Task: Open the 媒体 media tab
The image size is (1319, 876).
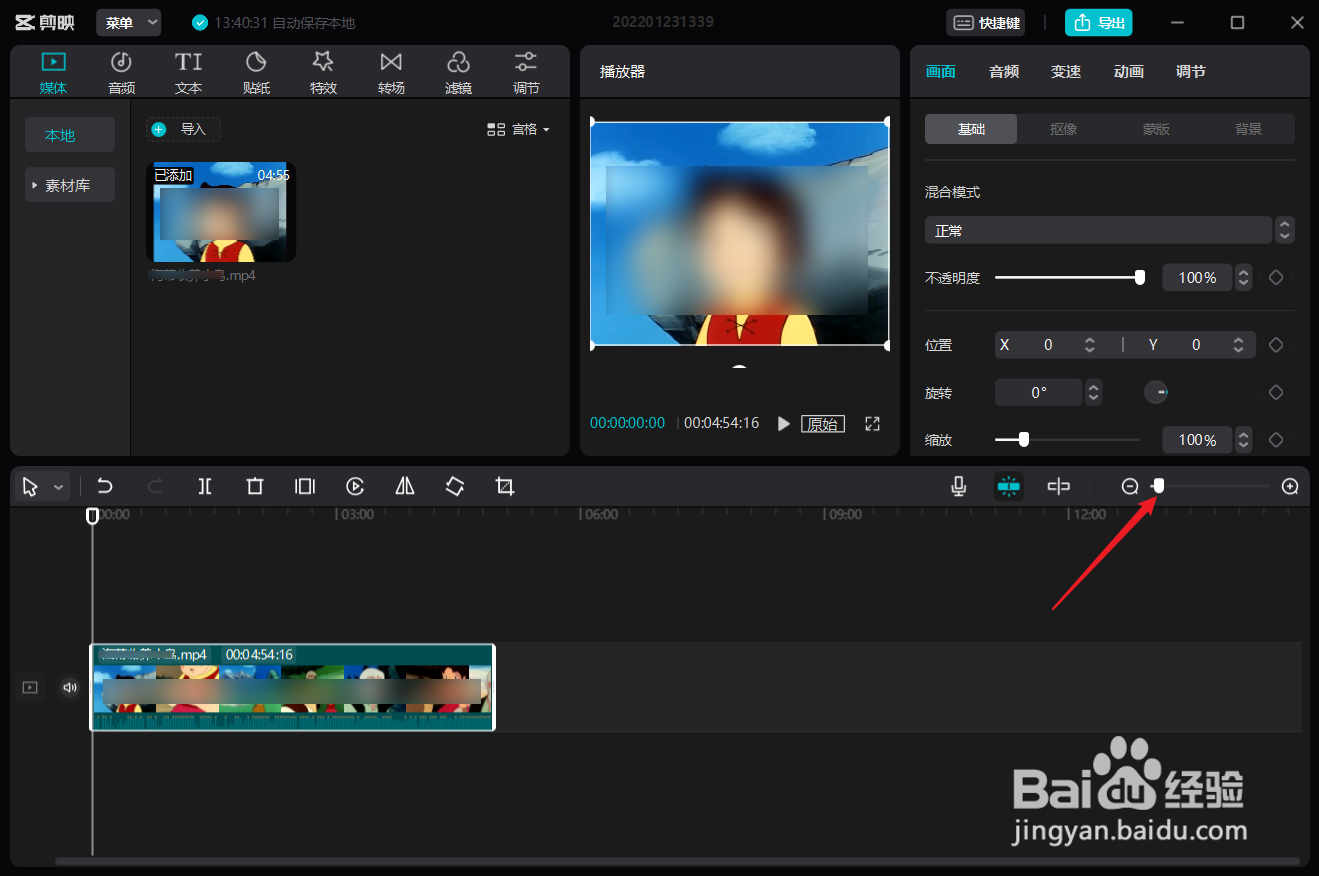Action: click(x=53, y=73)
